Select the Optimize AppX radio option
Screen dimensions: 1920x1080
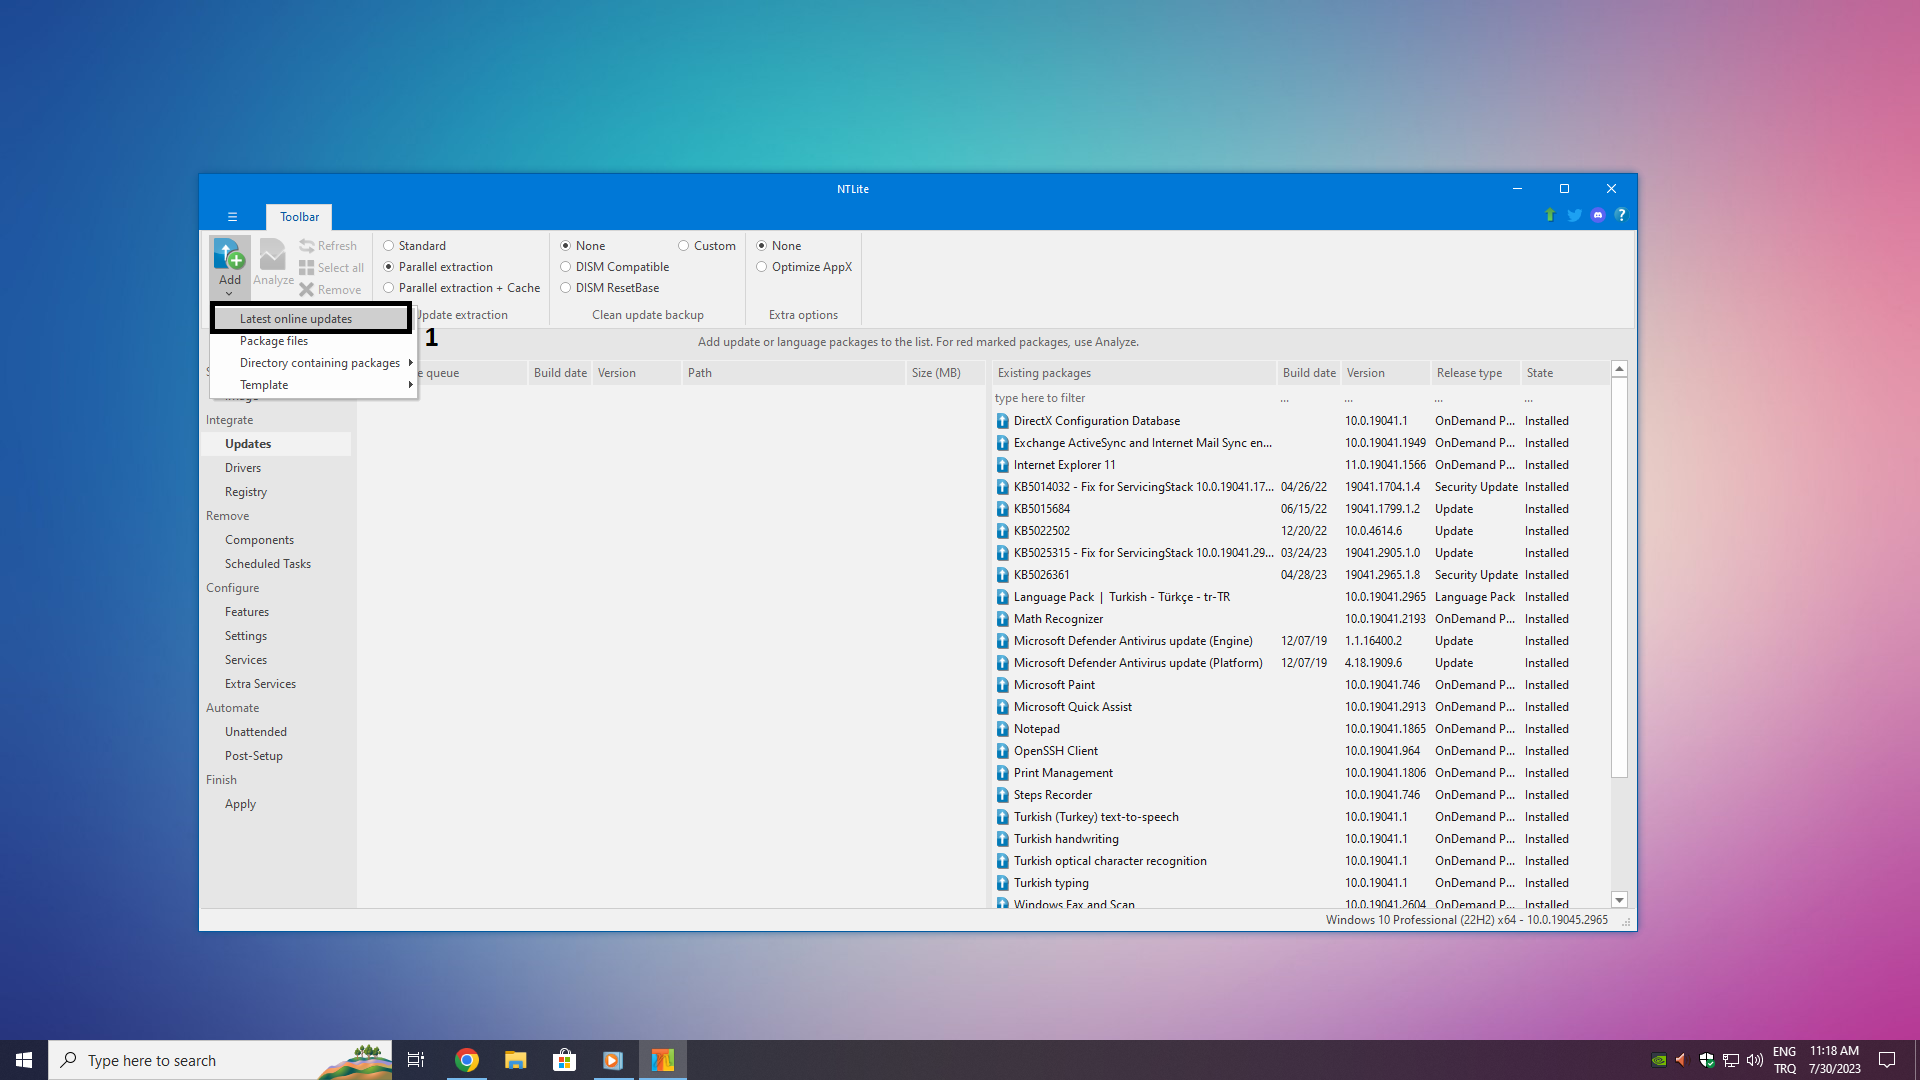pyautogui.click(x=762, y=267)
